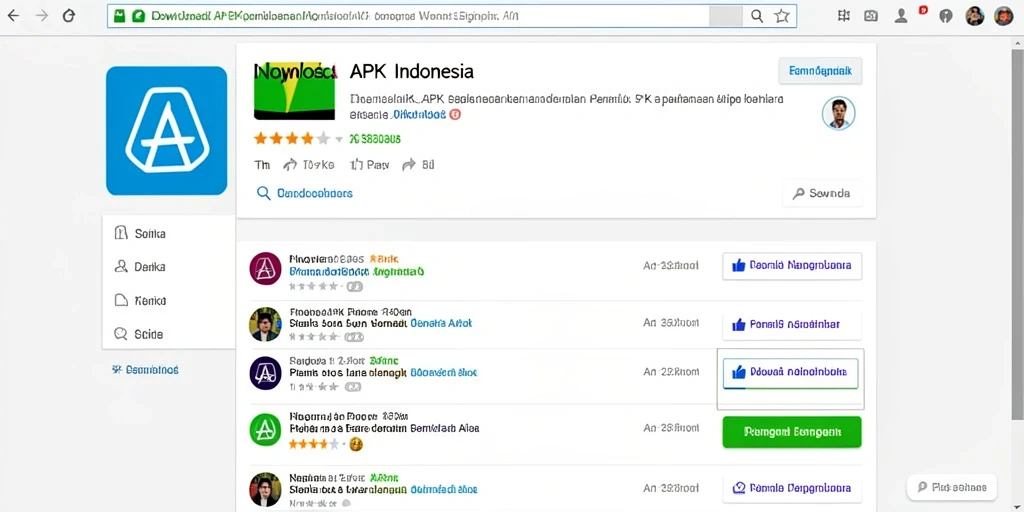Open the dark purple A app icon in the list
Image resolution: width=1024 pixels, height=512 pixels.
click(x=265, y=374)
